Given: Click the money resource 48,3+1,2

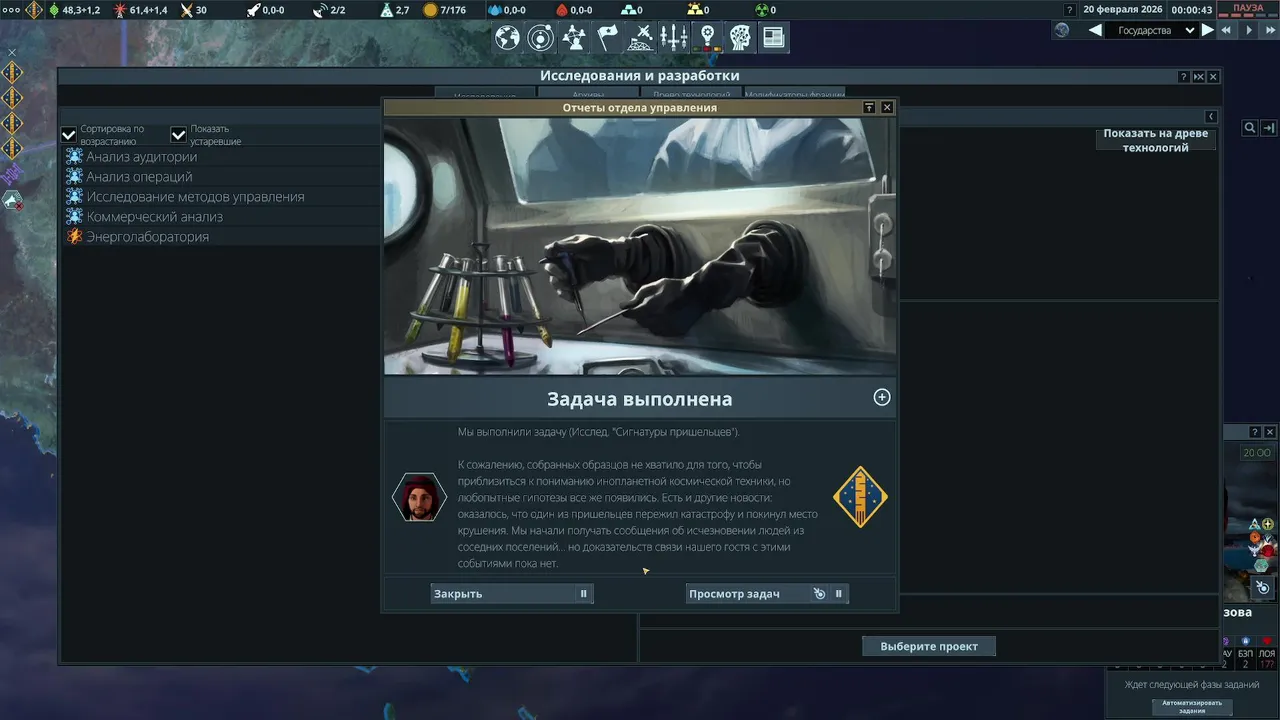Looking at the screenshot, I should pos(73,10).
